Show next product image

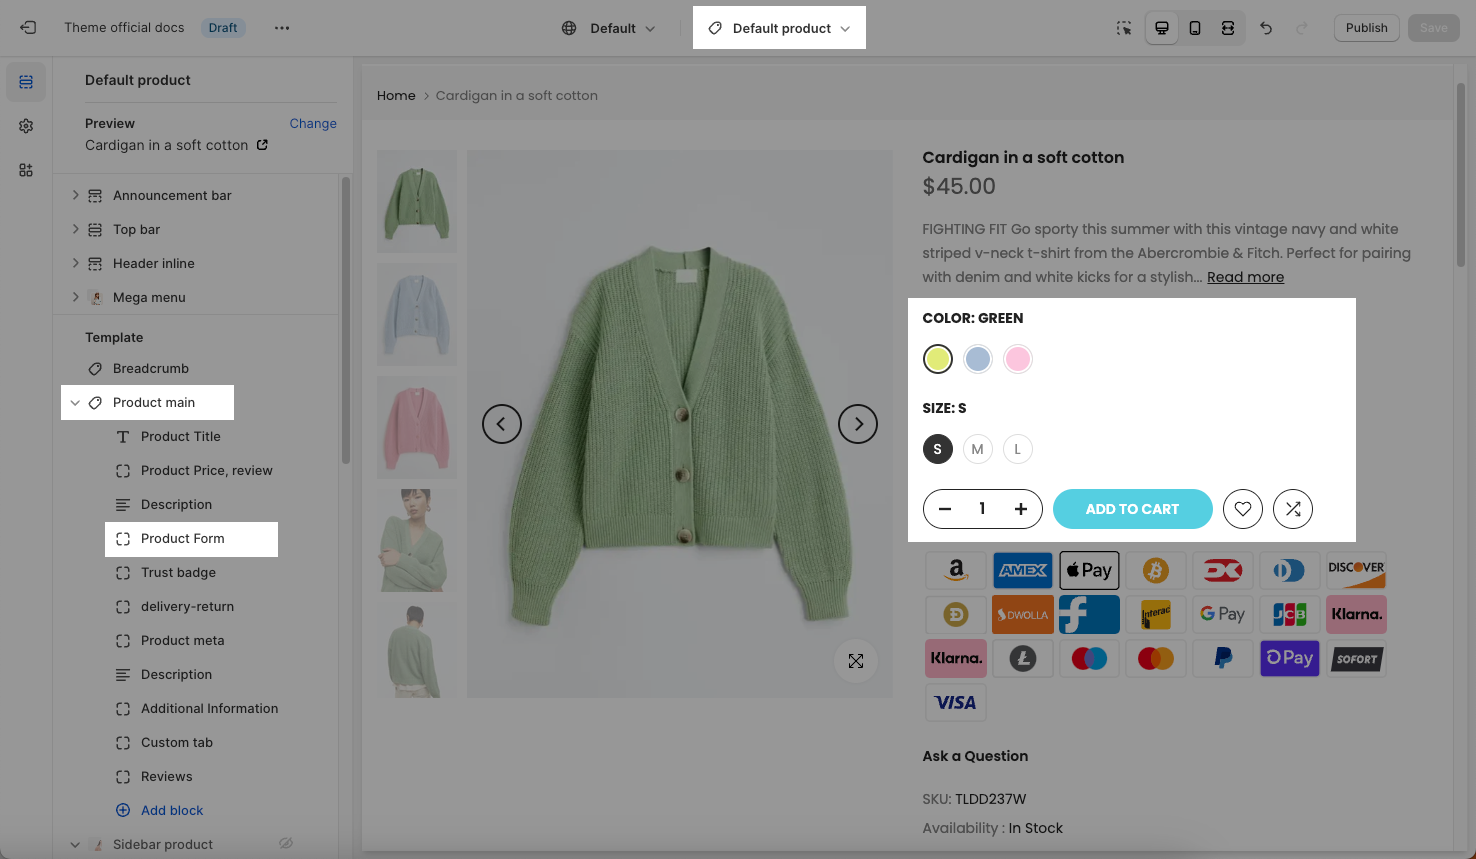point(858,424)
